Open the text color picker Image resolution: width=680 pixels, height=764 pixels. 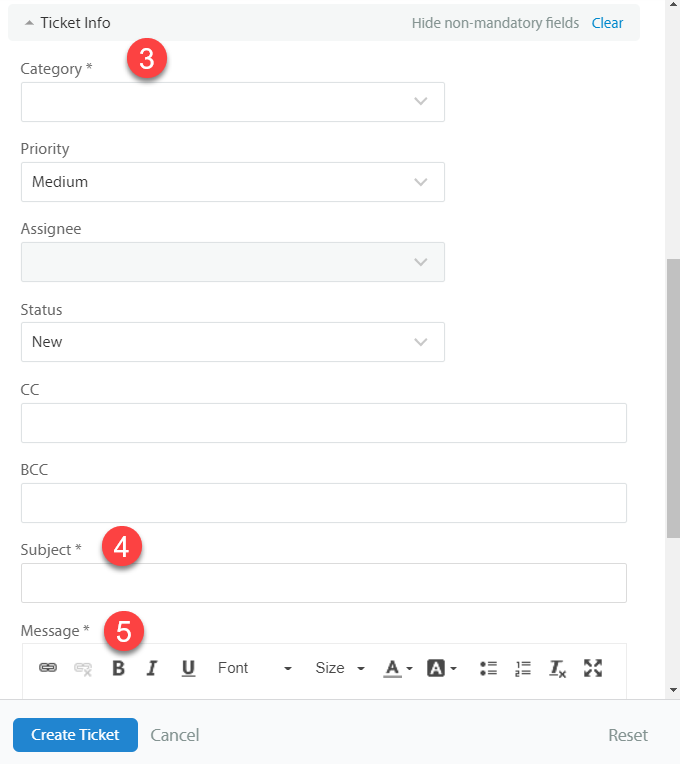[x=398, y=668]
